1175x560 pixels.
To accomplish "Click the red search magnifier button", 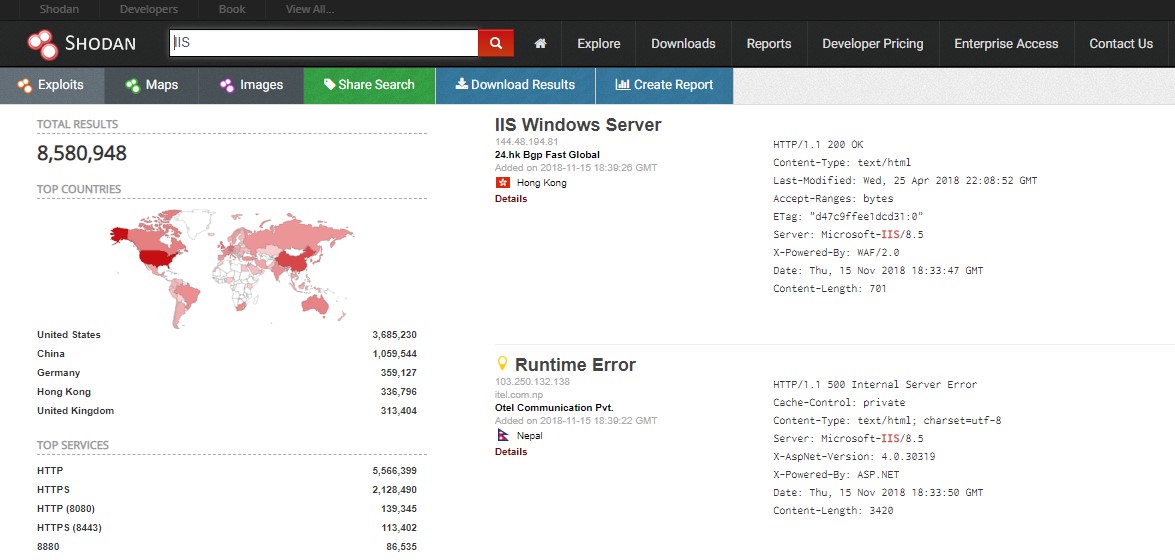I will 496,43.
